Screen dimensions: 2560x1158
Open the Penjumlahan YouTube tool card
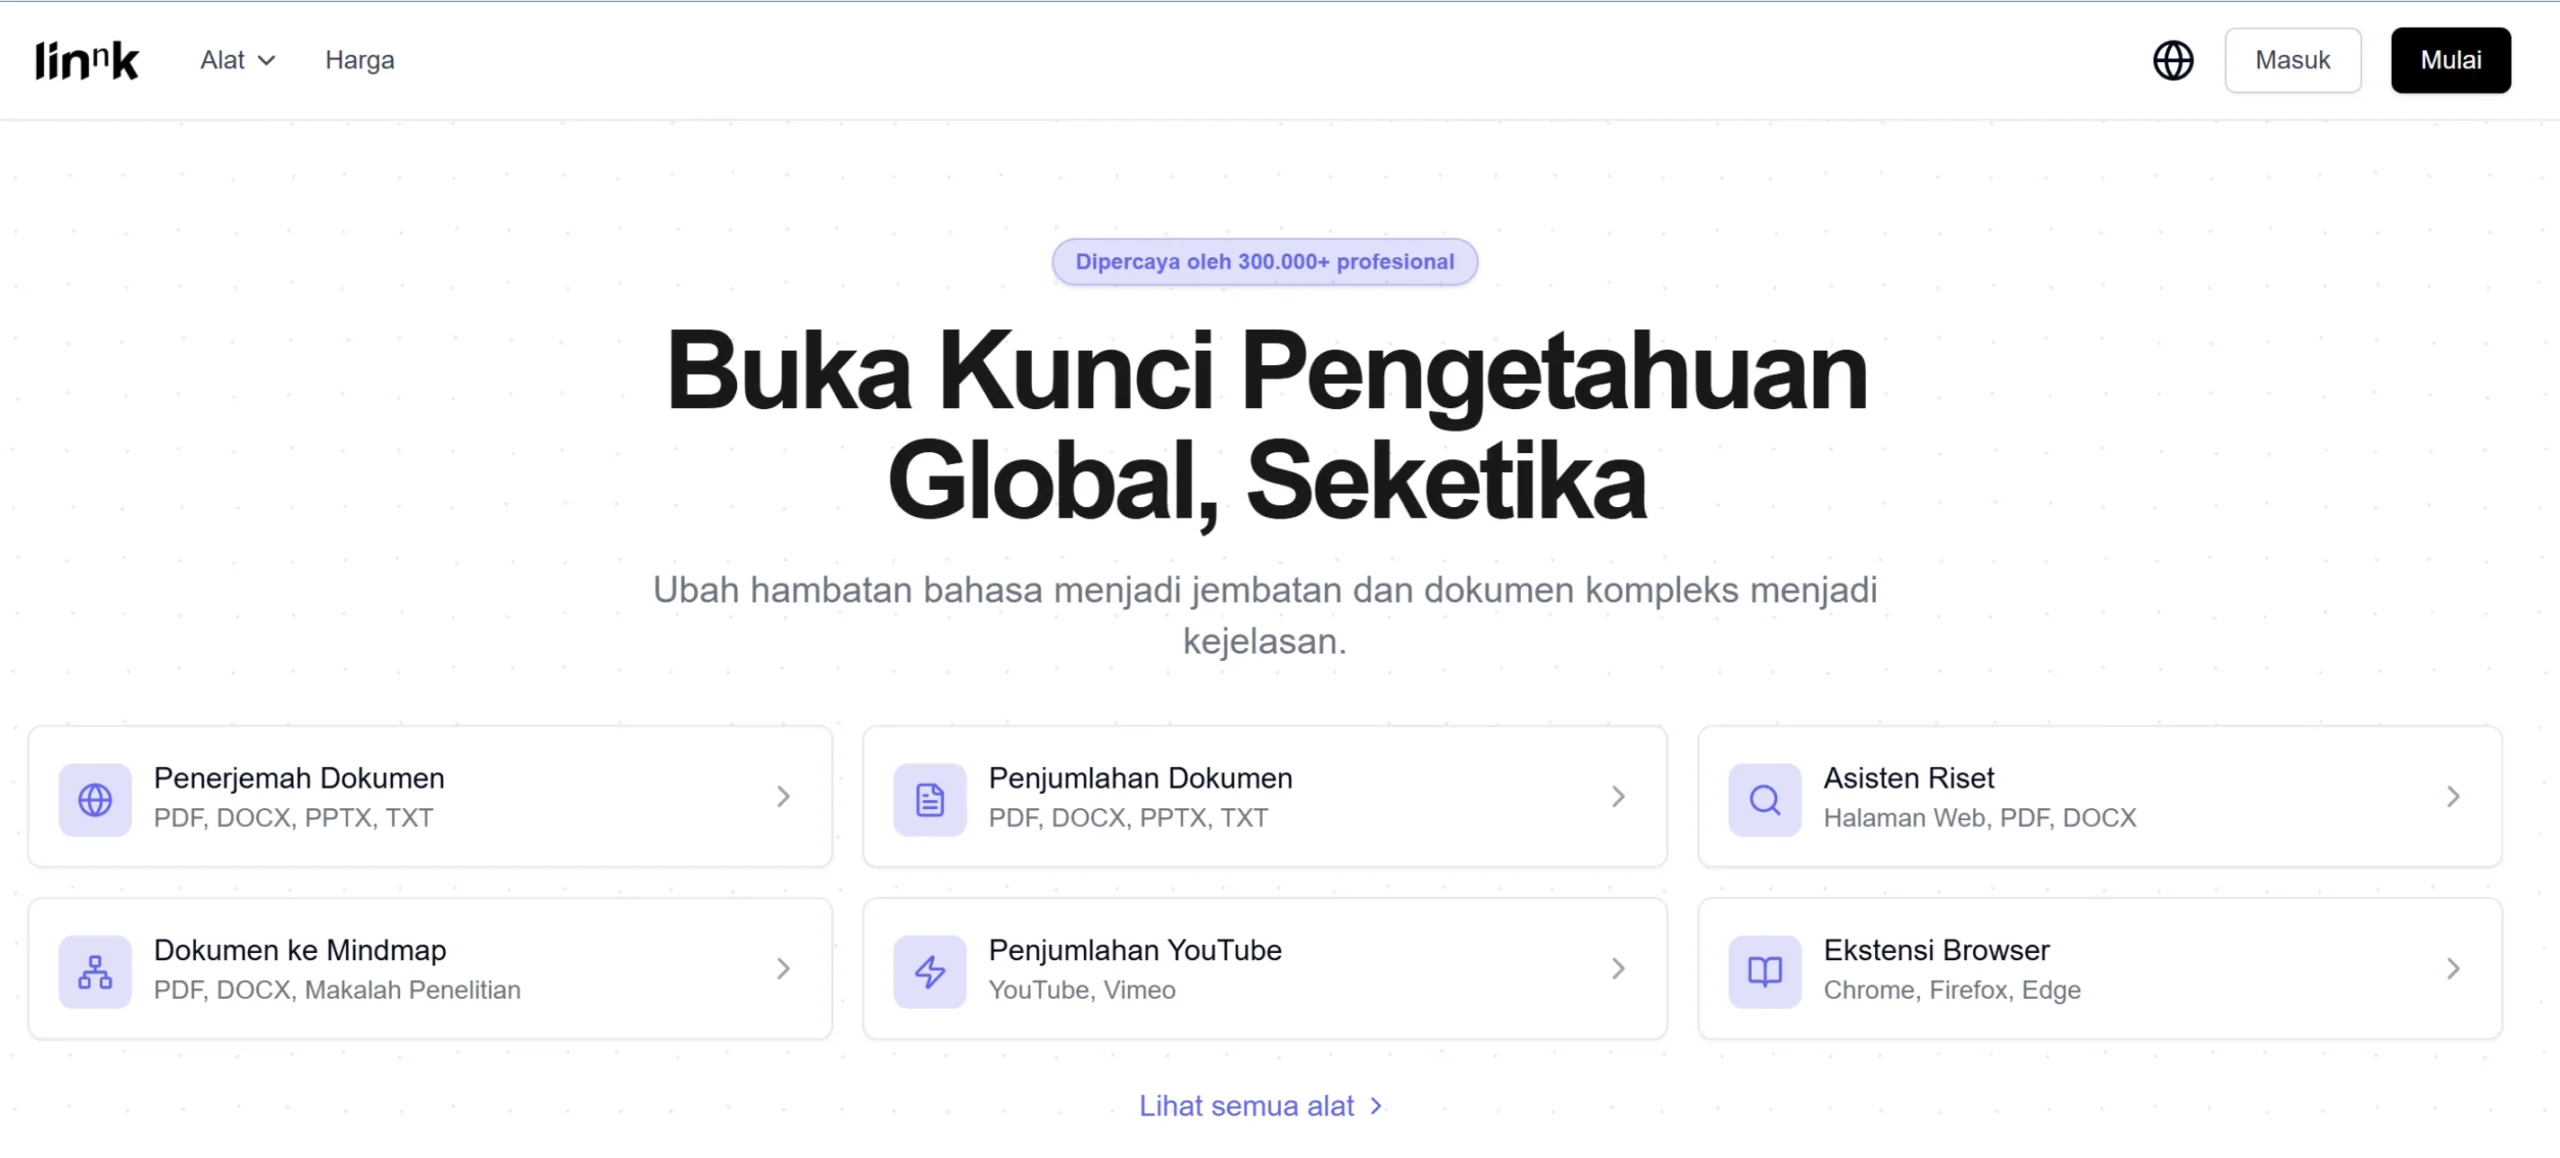1265,968
